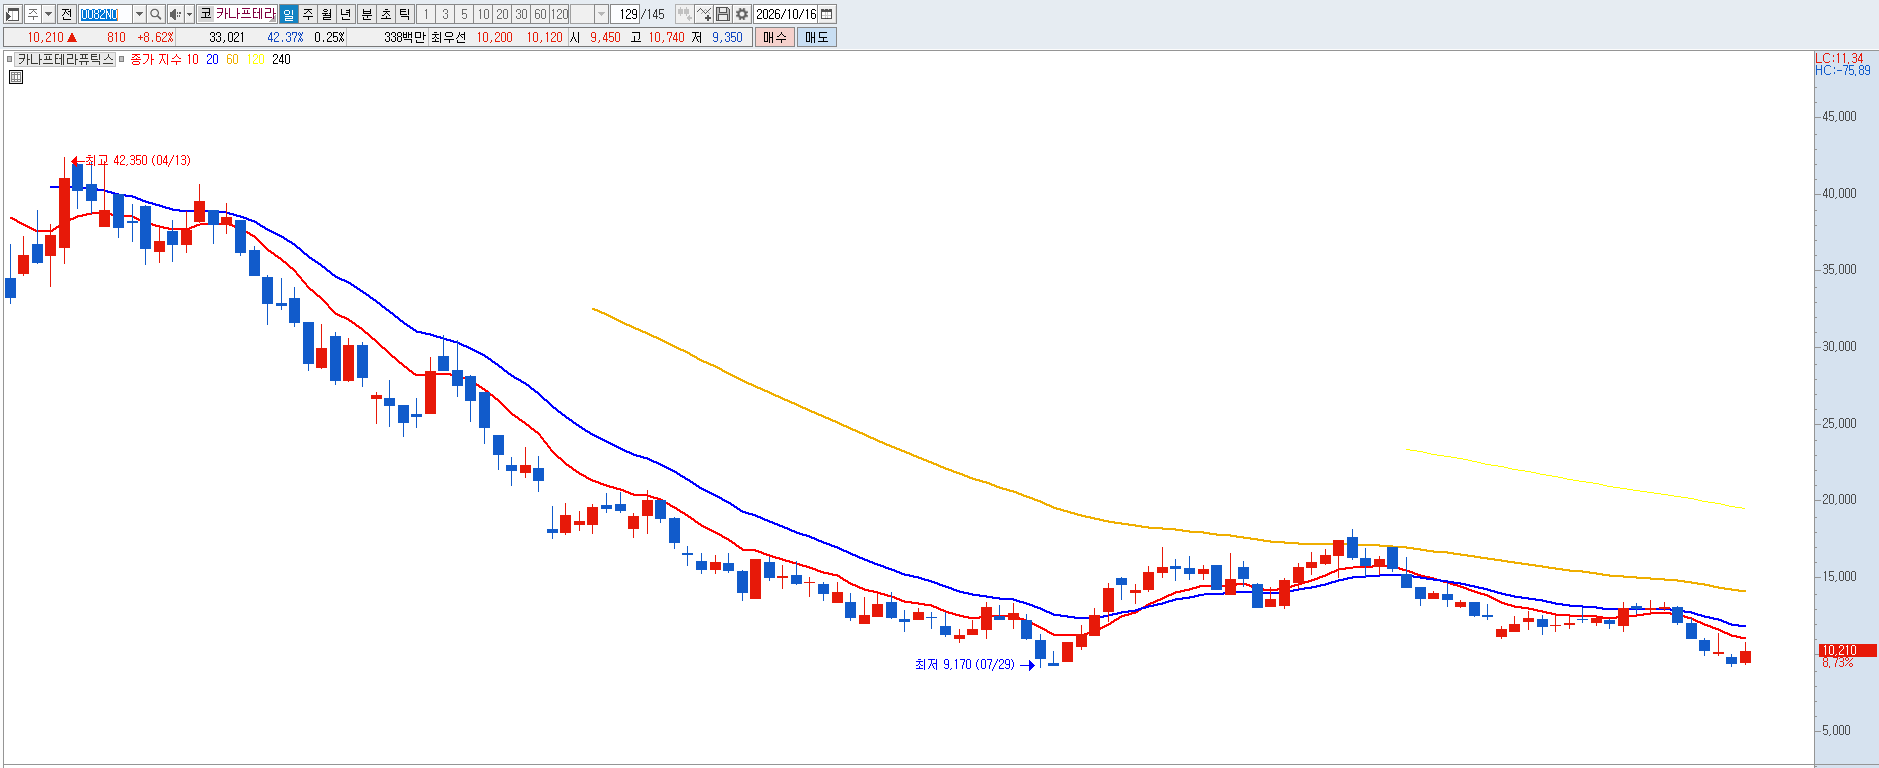Select the 5 interval toolbar button
This screenshot has width=1879, height=768.
[464, 14]
